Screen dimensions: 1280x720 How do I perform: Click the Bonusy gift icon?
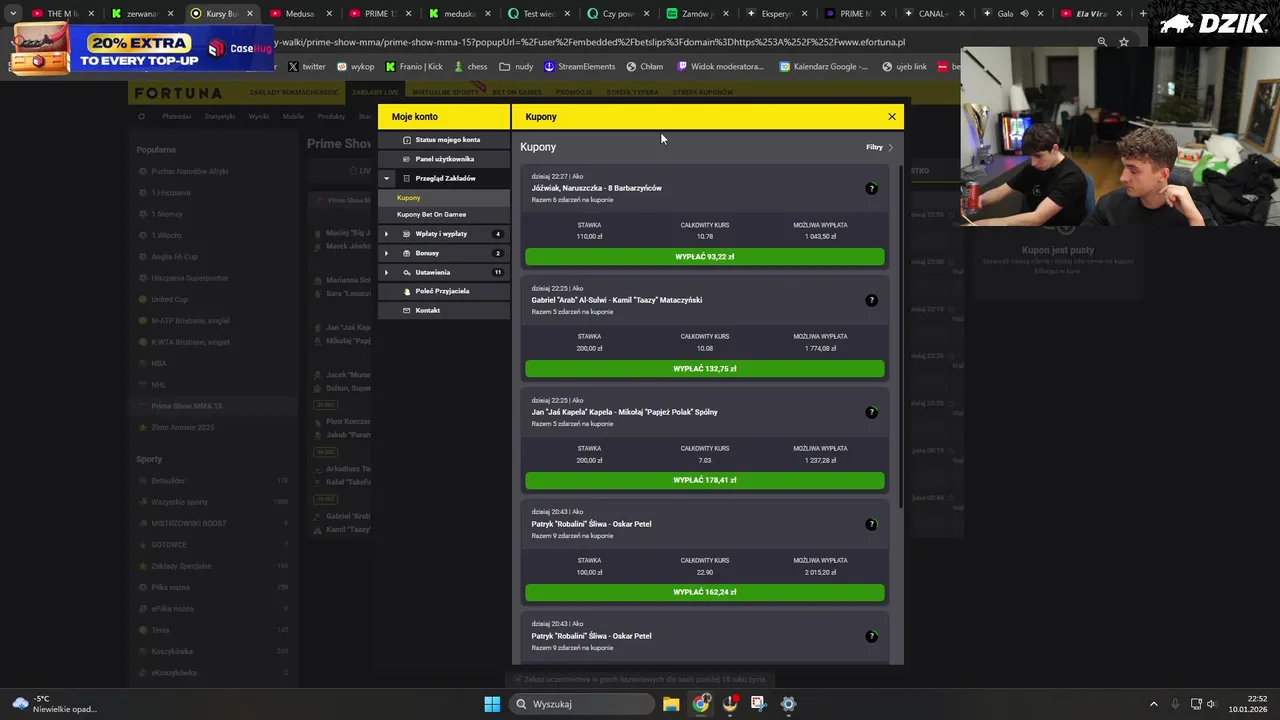406,253
